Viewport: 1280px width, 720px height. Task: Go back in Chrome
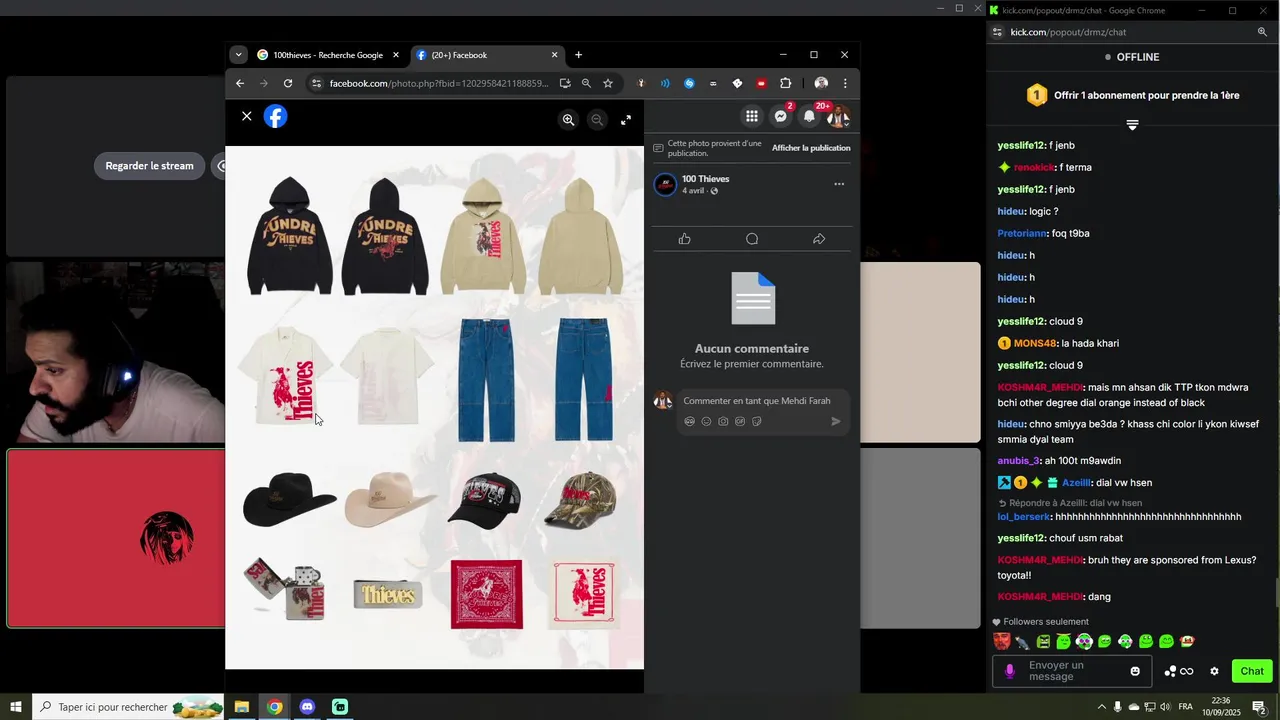(x=240, y=84)
